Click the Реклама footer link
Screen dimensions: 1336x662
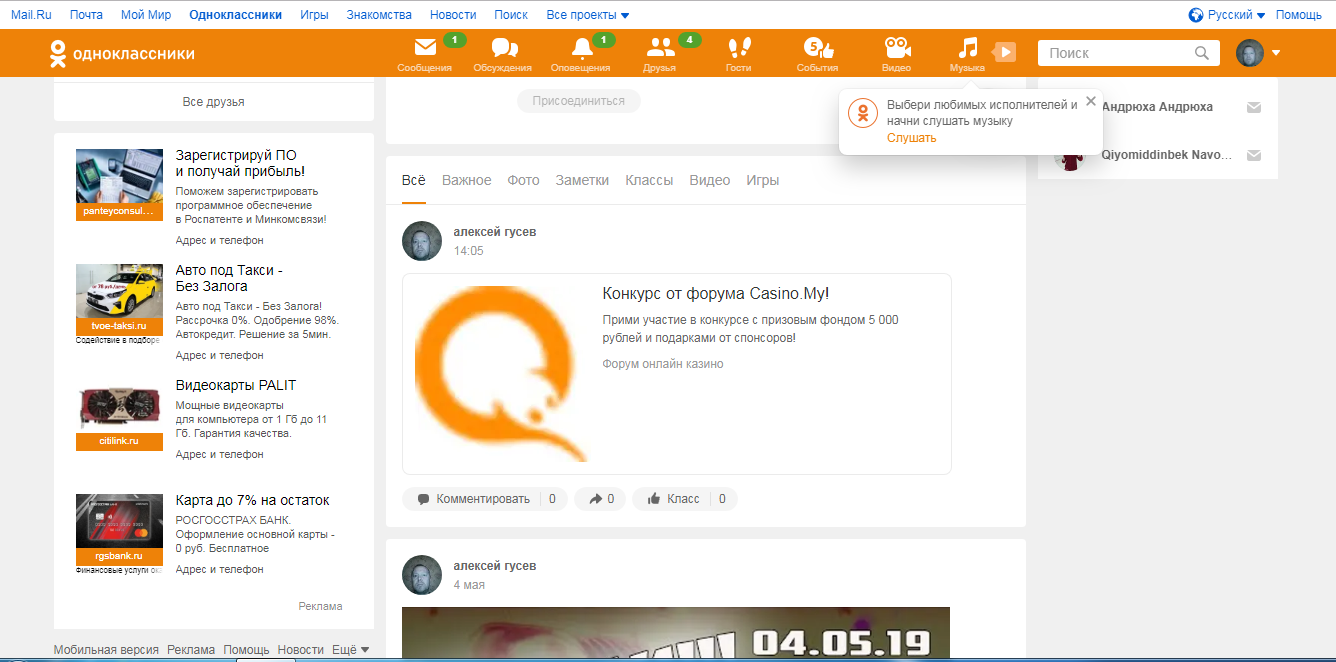[191, 650]
